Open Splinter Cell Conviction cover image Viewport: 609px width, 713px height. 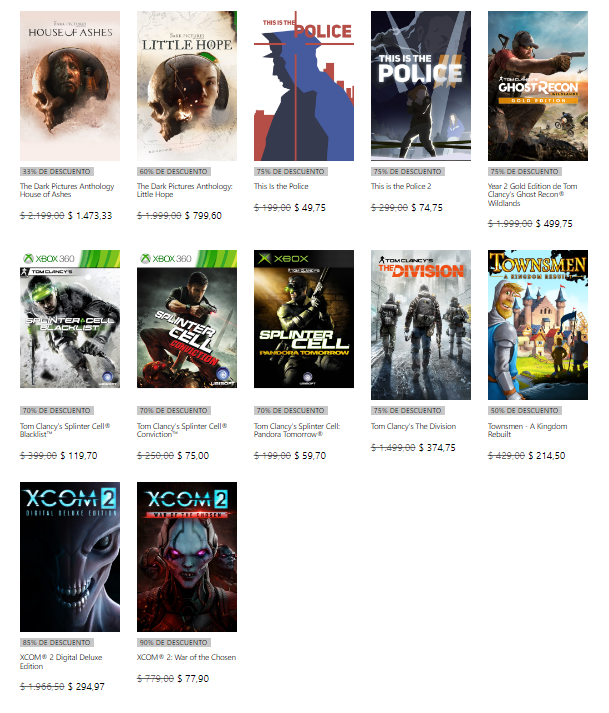(x=186, y=319)
